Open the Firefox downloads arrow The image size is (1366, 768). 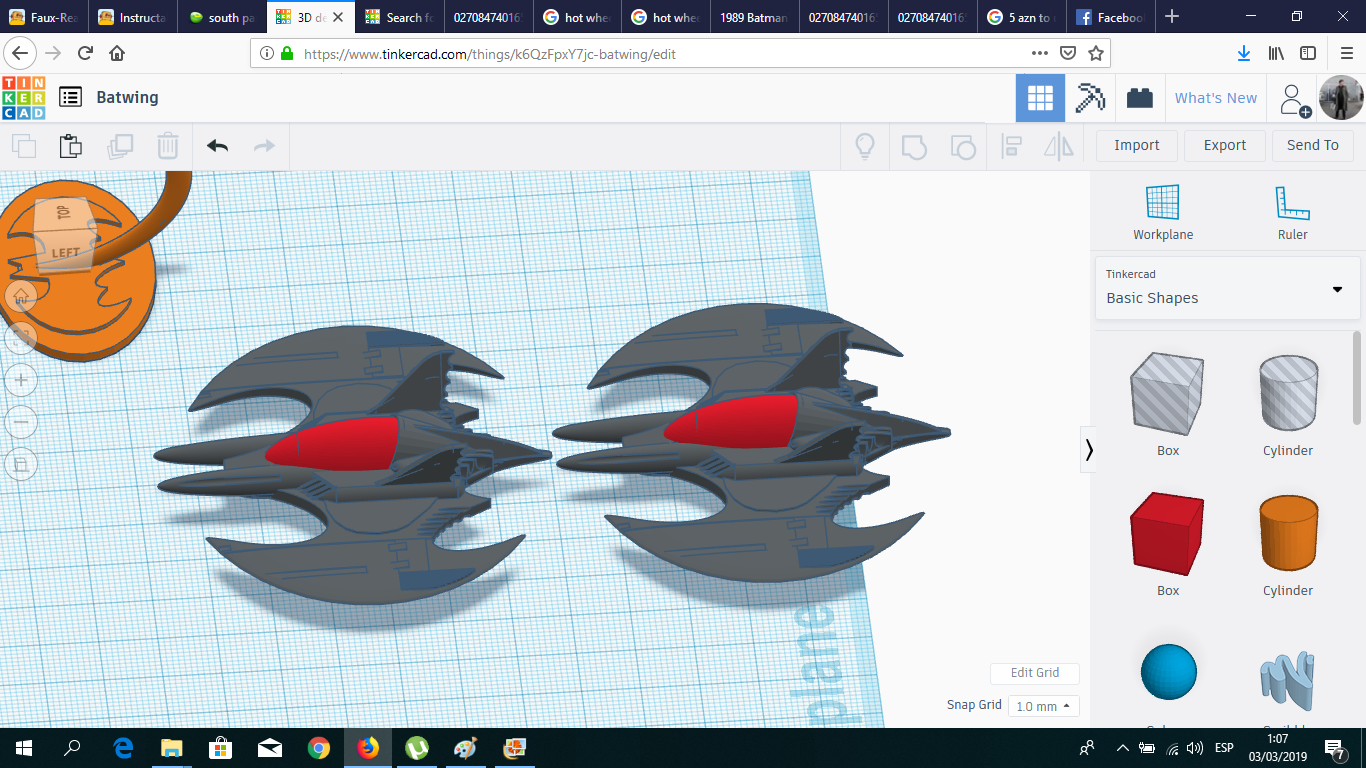(x=1244, y=54)
